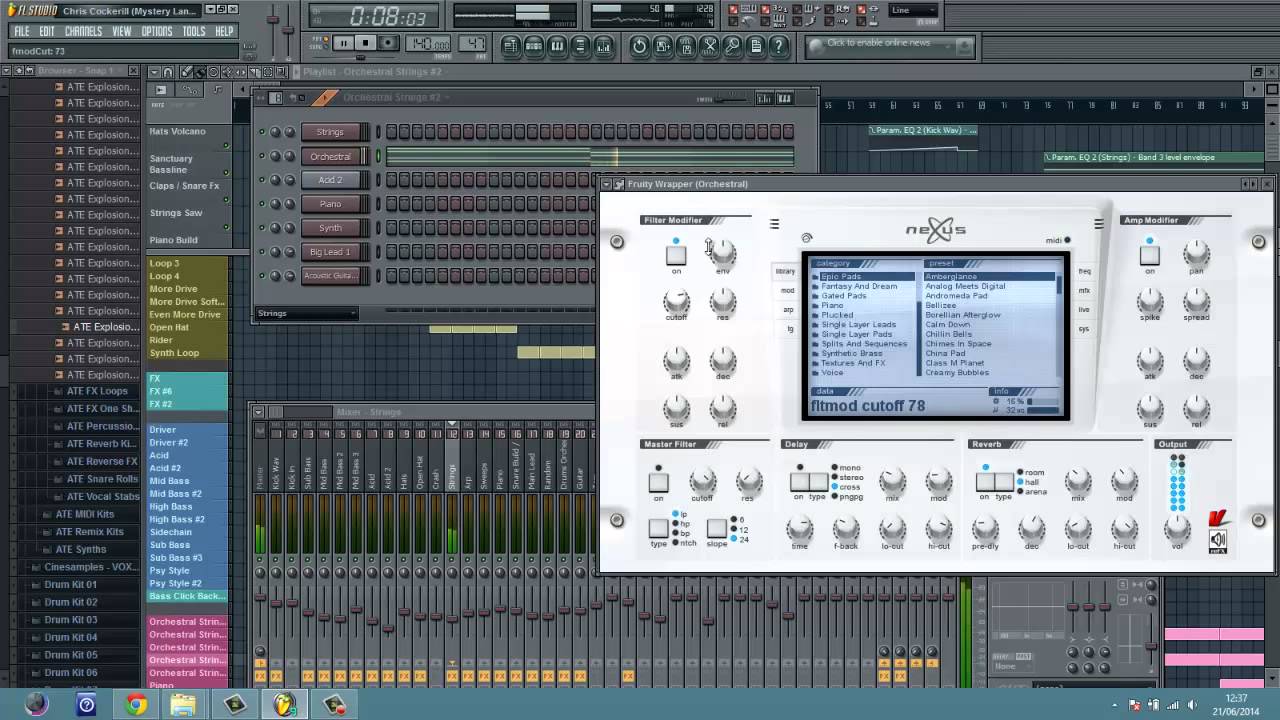Click the tempo display showing 140
Viewport: 1280px width, 720px height.
point(430,44)
